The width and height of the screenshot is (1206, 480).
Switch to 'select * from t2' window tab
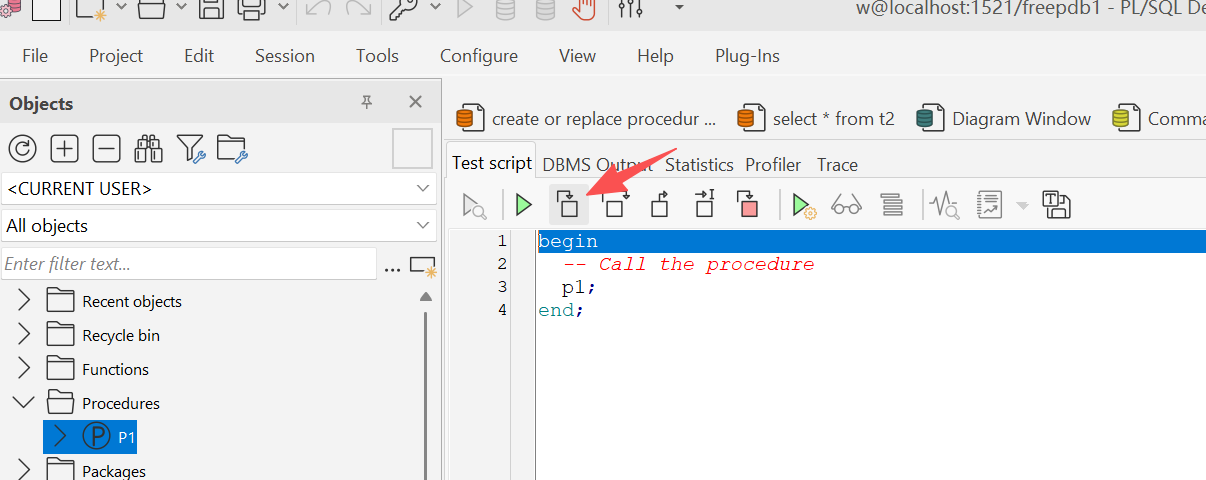click(816, 119)
